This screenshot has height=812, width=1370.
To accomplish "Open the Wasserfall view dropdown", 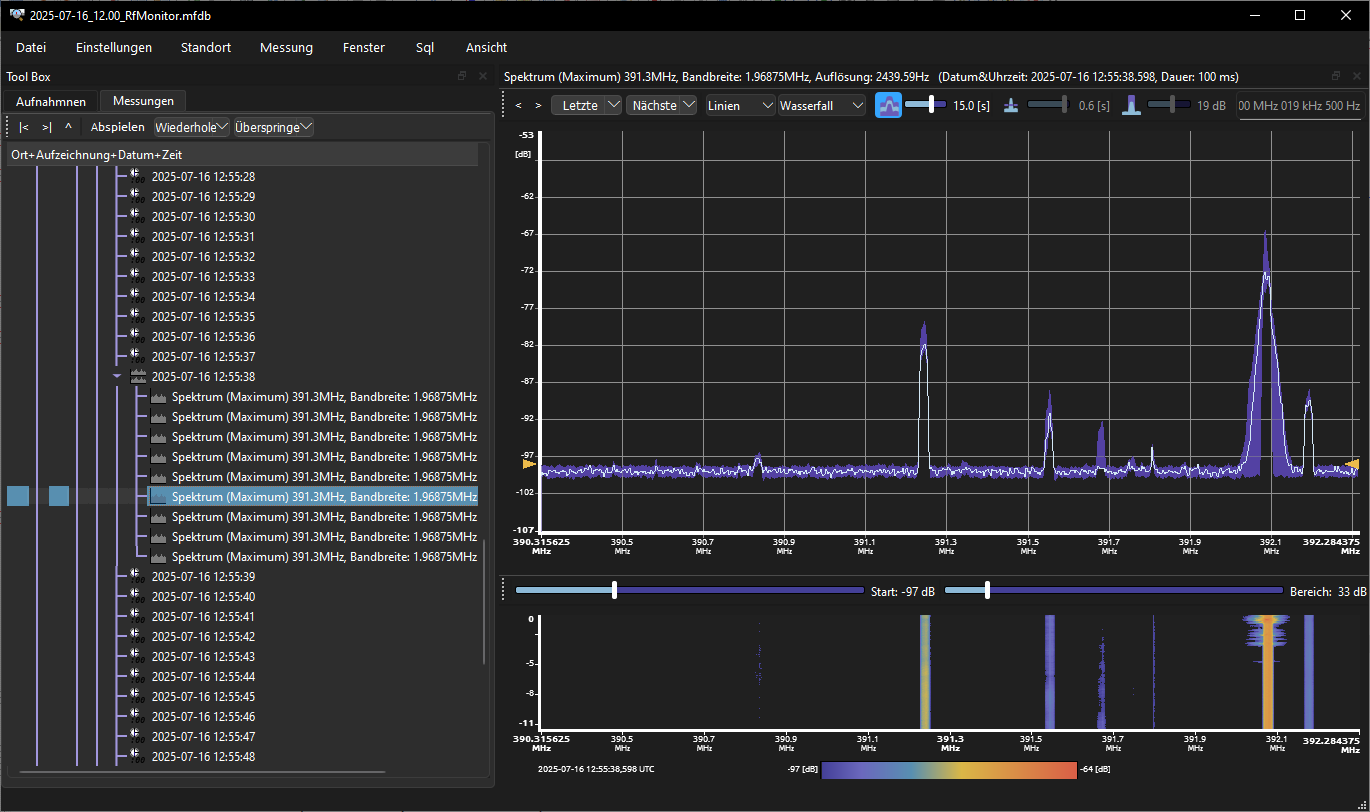I will (822, 104).
